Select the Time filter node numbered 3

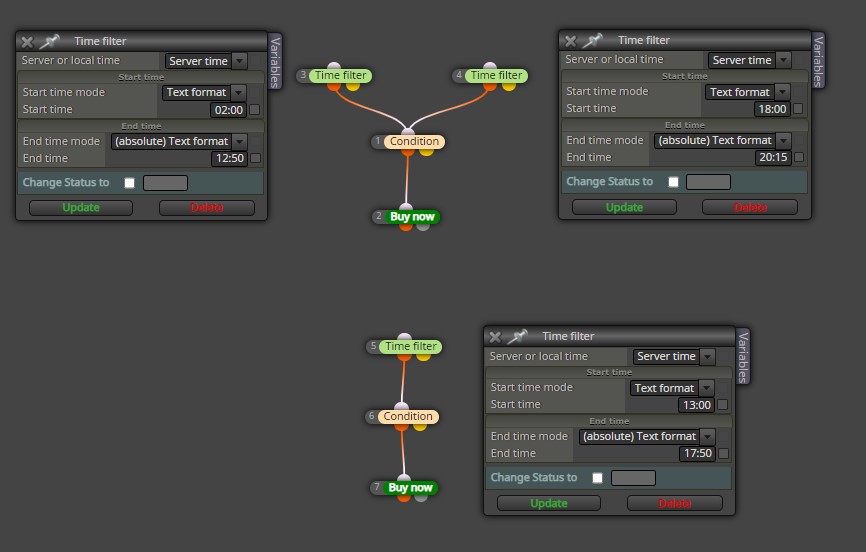(340, 76)
